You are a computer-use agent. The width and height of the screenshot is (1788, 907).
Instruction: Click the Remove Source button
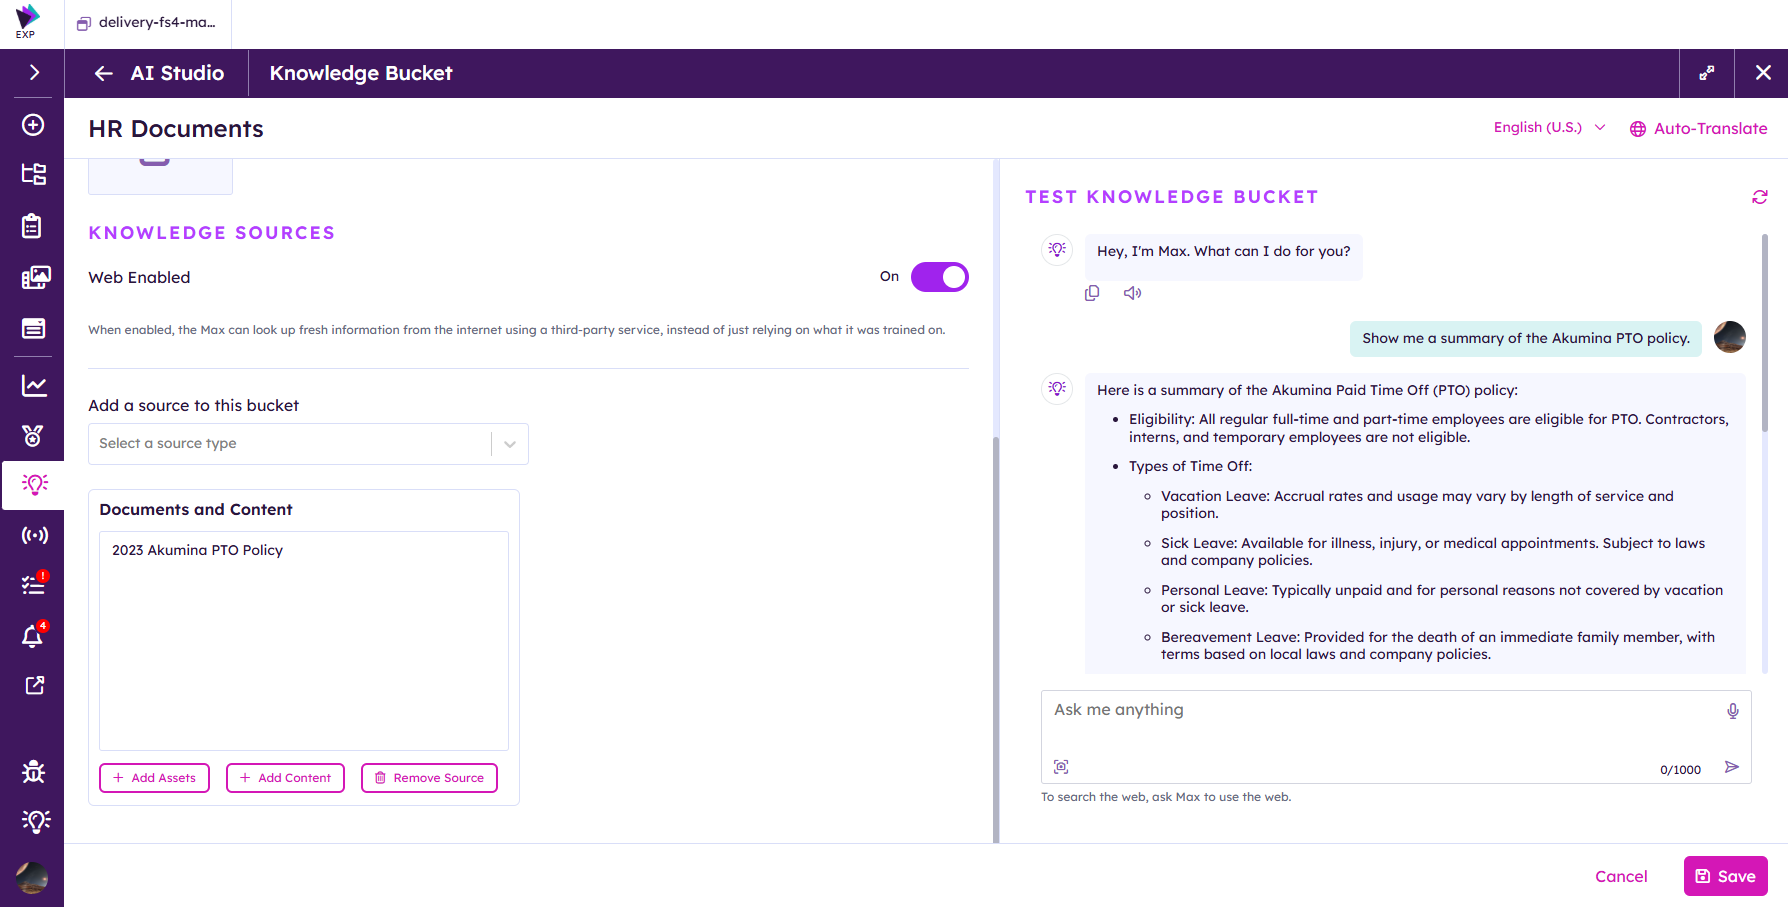coord(429,778)
